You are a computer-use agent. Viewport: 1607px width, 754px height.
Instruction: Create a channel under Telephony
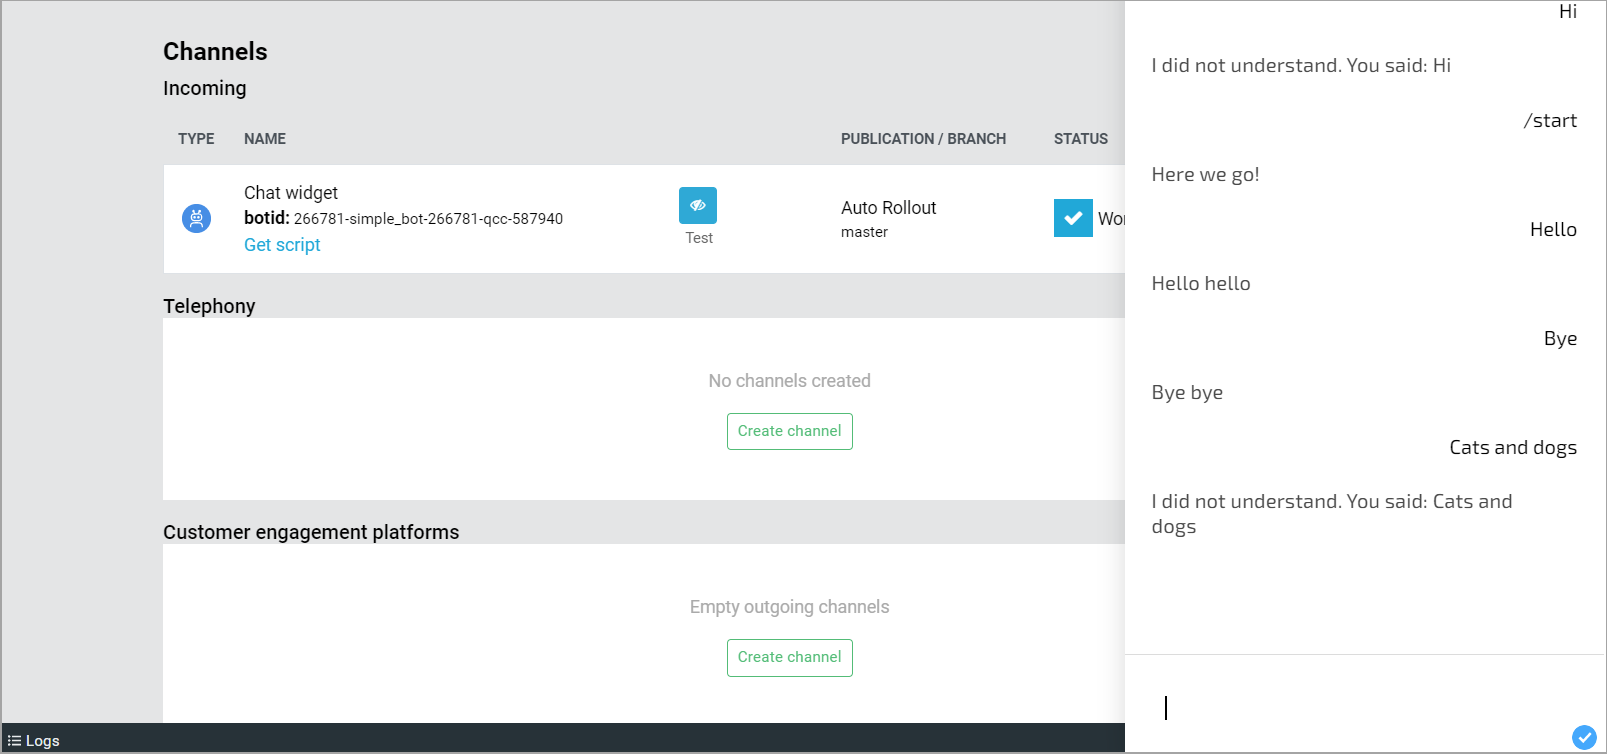[789, 431]
